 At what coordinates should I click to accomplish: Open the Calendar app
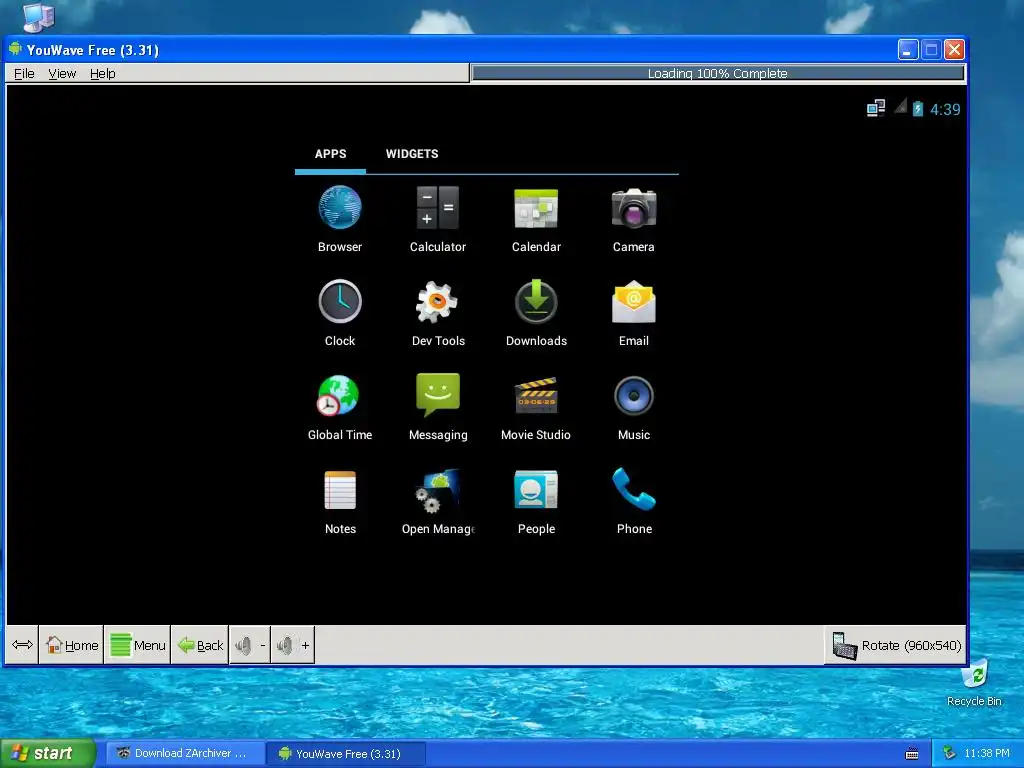click(x=536, y=219)
